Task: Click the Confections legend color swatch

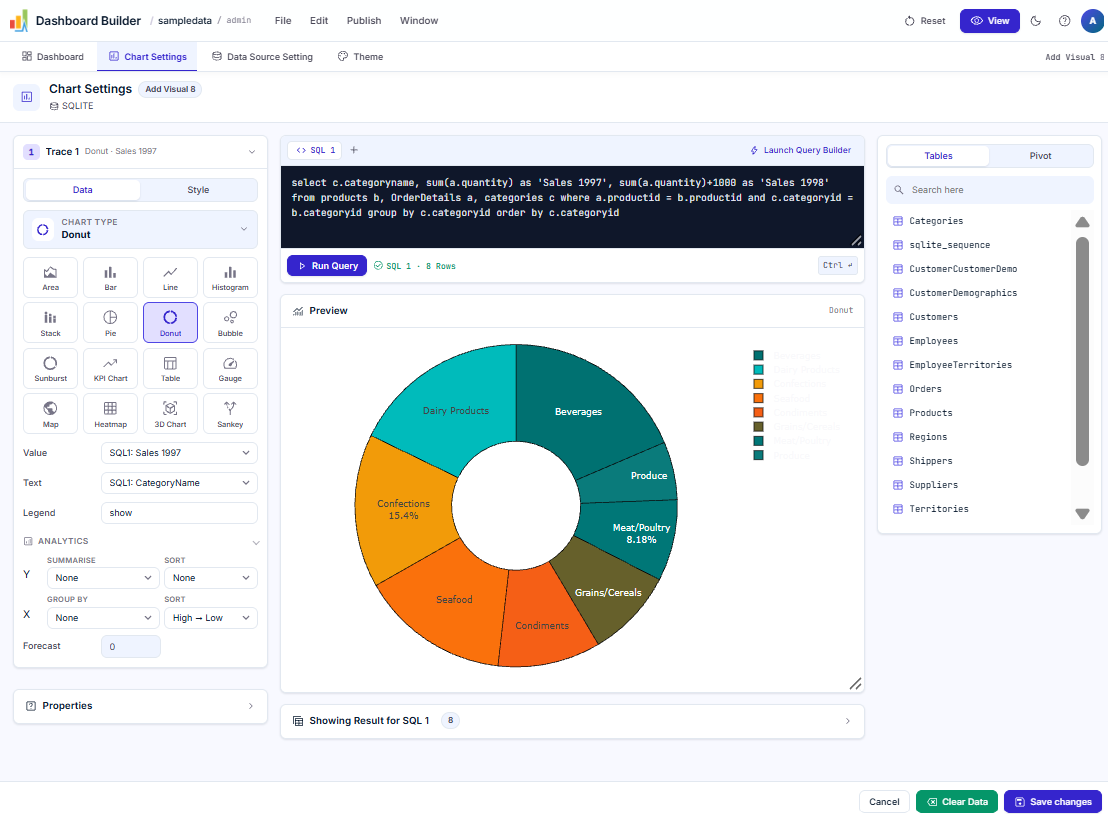Action: click(x=758, y=384)
